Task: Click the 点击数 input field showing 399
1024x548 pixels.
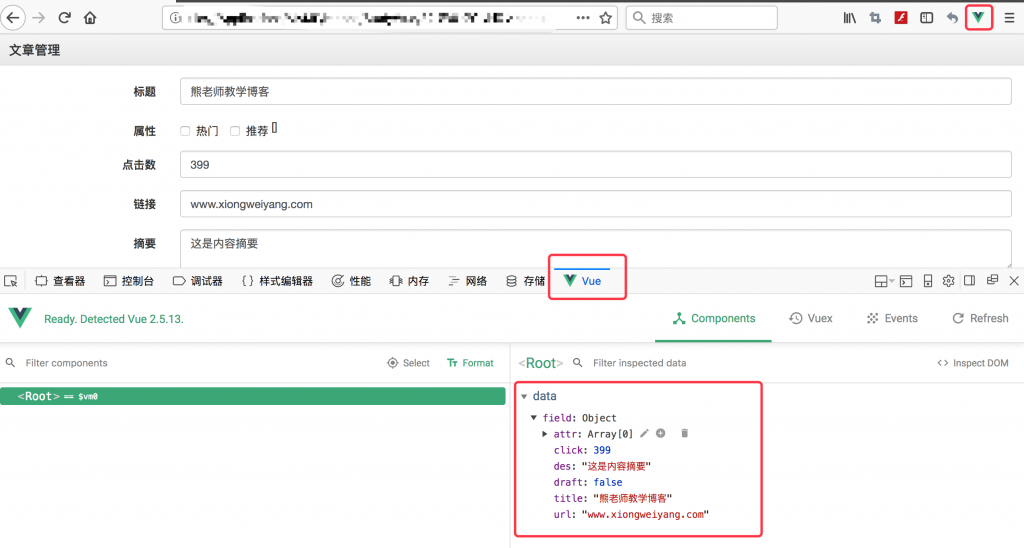Action: (x=596, y=165)
